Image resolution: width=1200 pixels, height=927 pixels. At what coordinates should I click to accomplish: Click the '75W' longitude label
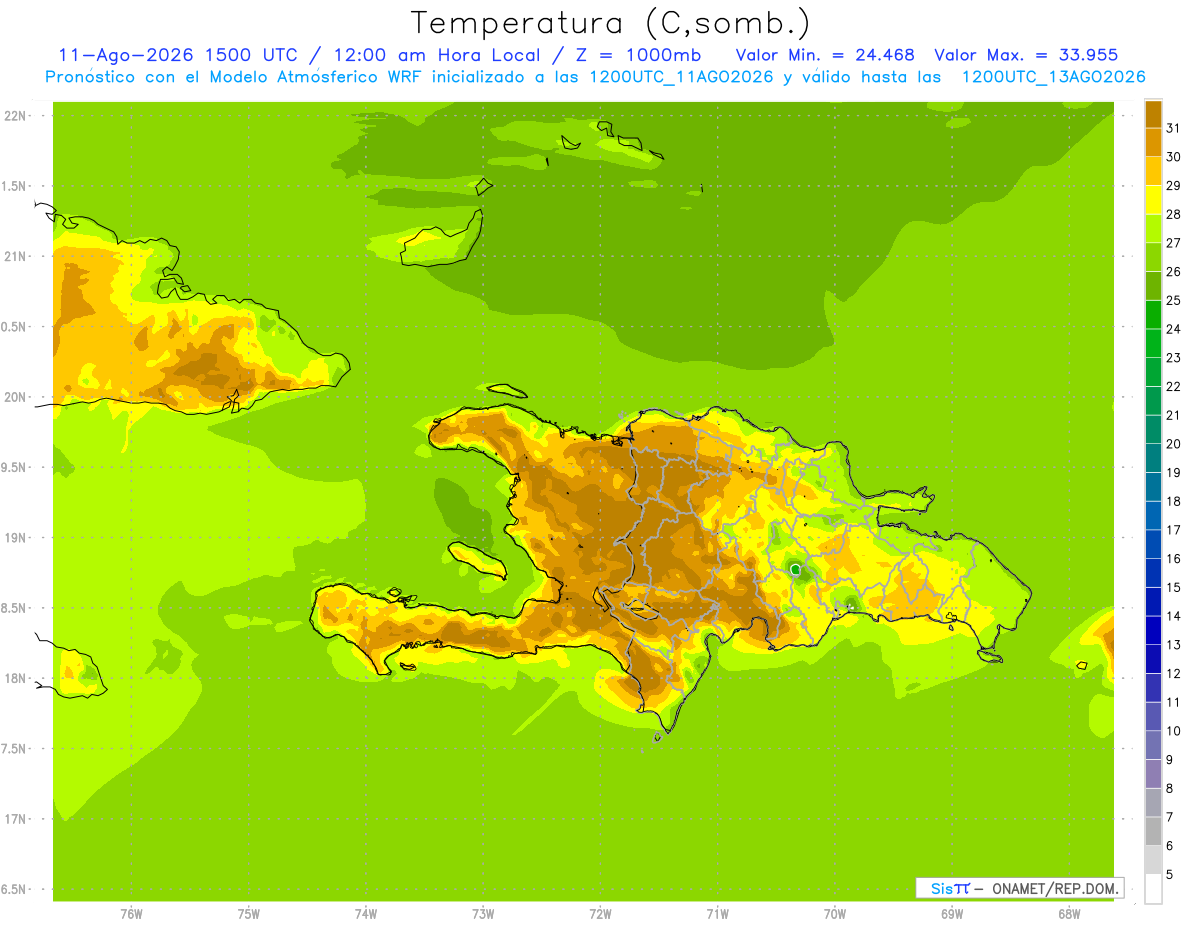pyautogui.click(x=249, y=915)
